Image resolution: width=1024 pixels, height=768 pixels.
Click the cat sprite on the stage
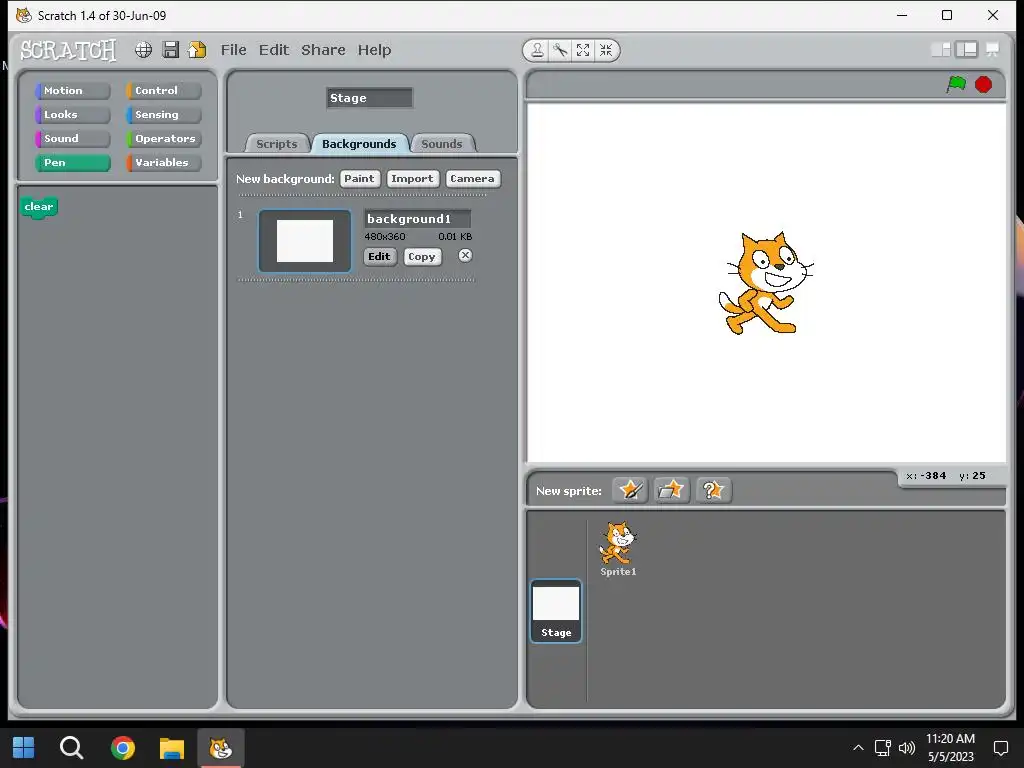click(x=765, y=283)
